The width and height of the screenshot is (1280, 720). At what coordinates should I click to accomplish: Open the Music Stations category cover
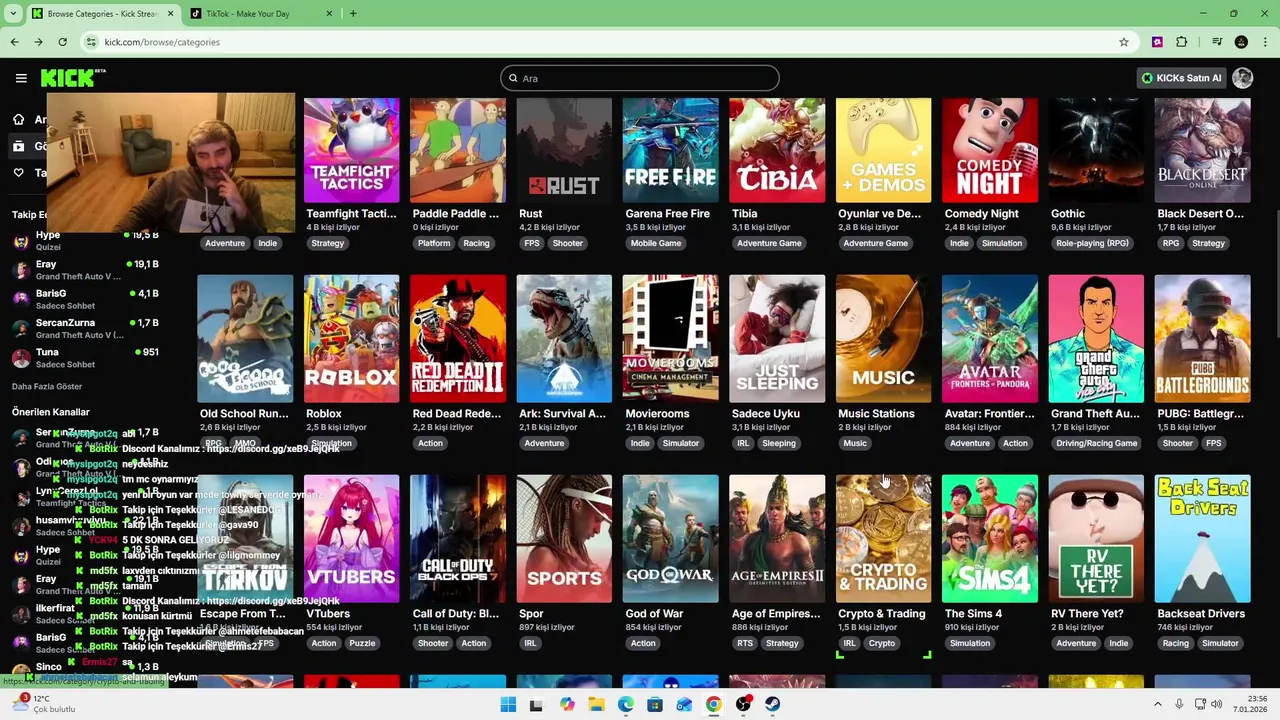pyautogui.click(x=883, y=339)
